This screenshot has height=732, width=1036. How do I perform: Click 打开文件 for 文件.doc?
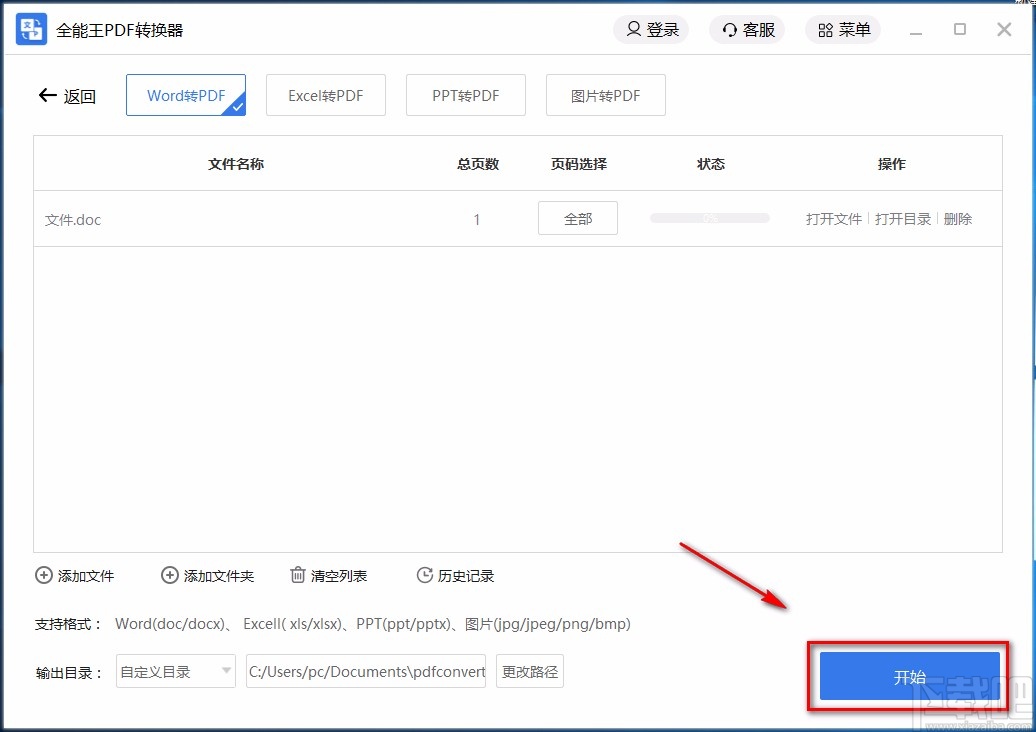pos(833,218)
